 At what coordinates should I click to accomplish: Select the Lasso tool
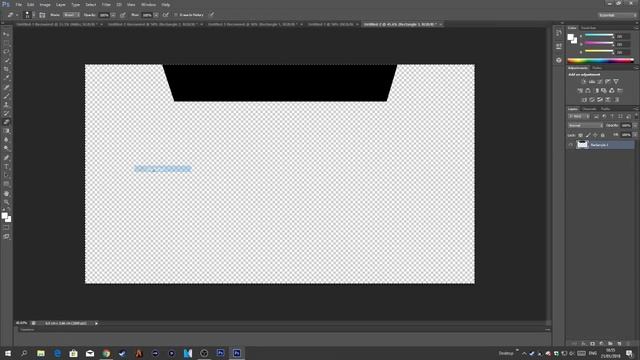6,52
